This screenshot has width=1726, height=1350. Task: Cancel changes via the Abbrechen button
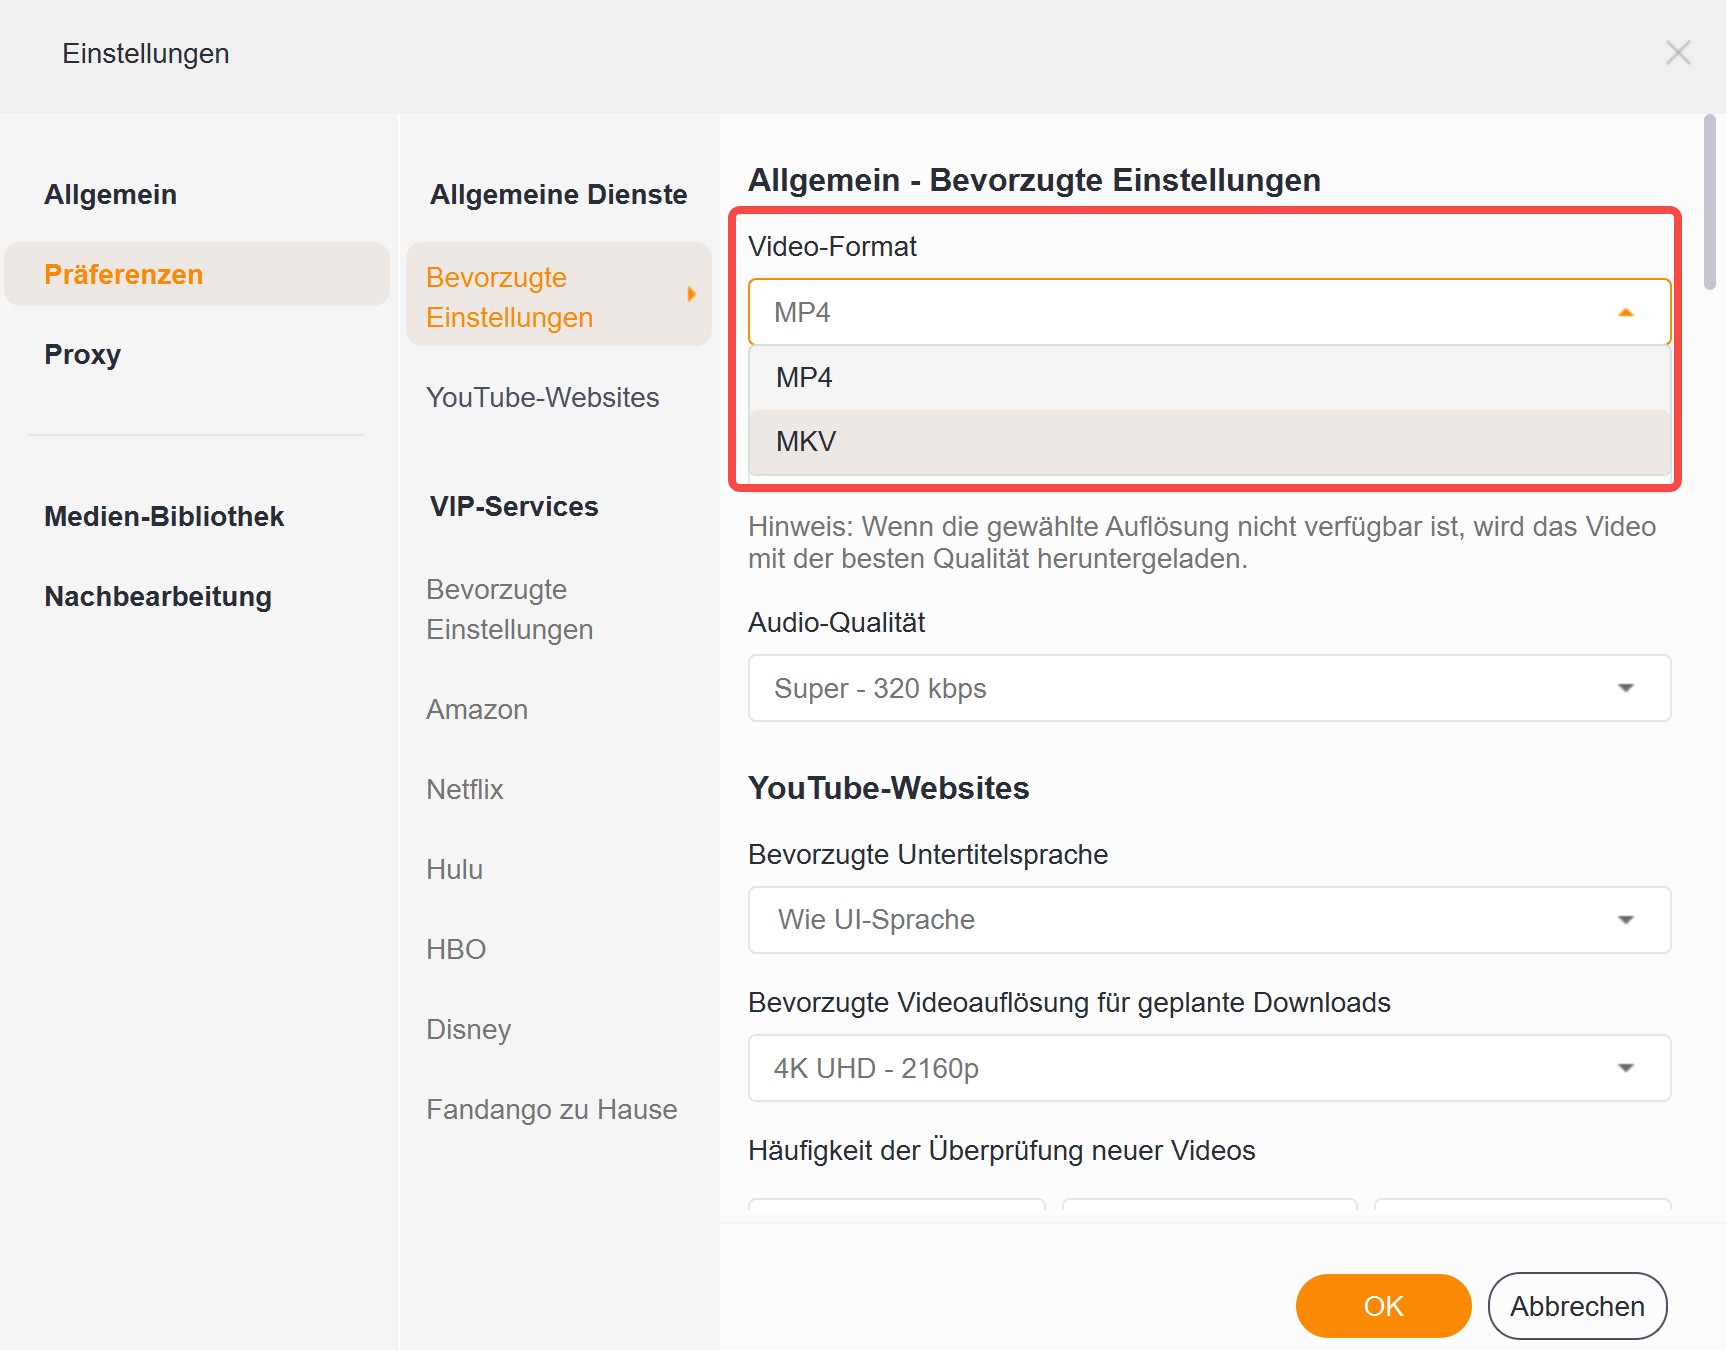point(1577,1306)
